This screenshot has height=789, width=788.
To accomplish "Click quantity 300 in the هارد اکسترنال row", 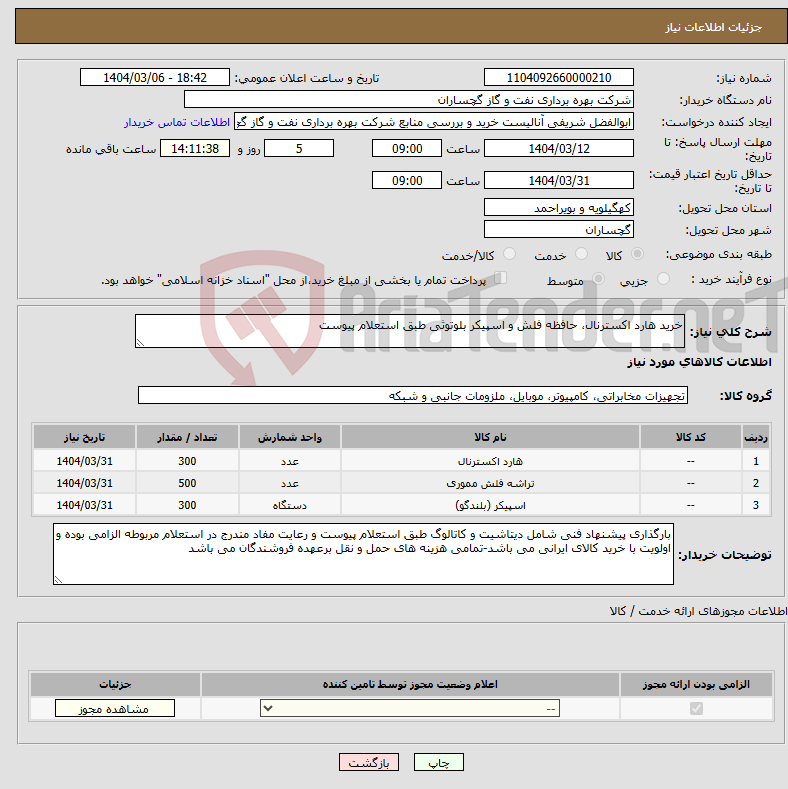I will point(187,461).
